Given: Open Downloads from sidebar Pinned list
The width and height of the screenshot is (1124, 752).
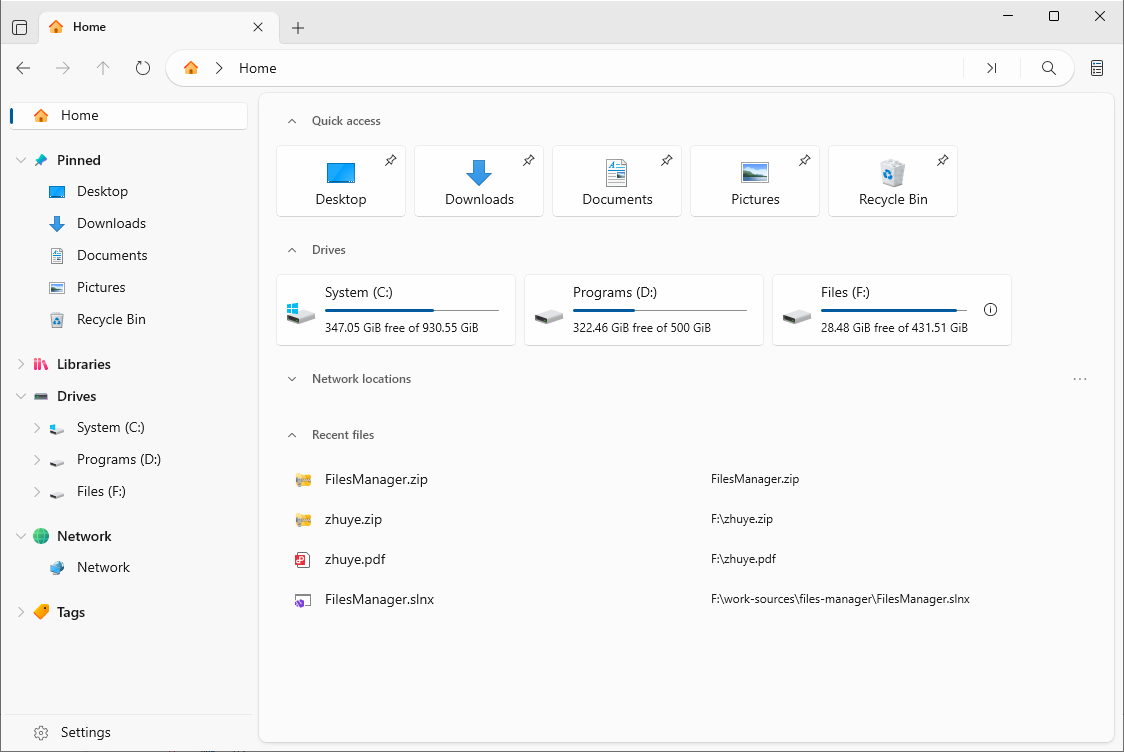Looking at the screenshot, I should pyautogui.click(x=111, y=224).
